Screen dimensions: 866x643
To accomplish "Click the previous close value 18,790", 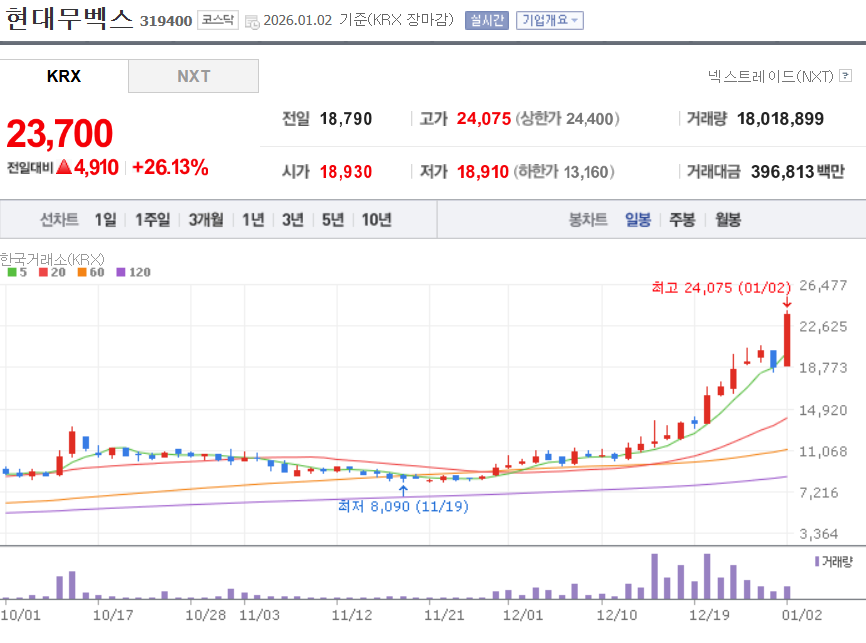I will (346, 119).
